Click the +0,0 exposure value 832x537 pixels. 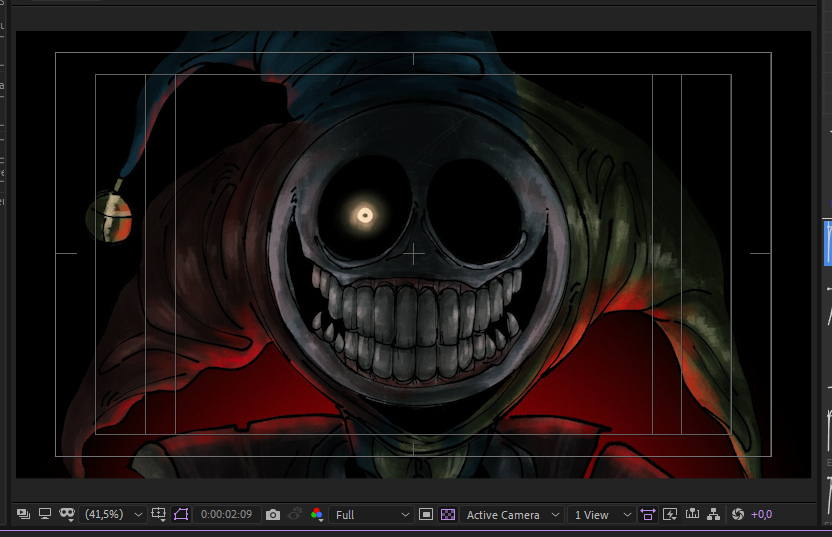(761, 514)
